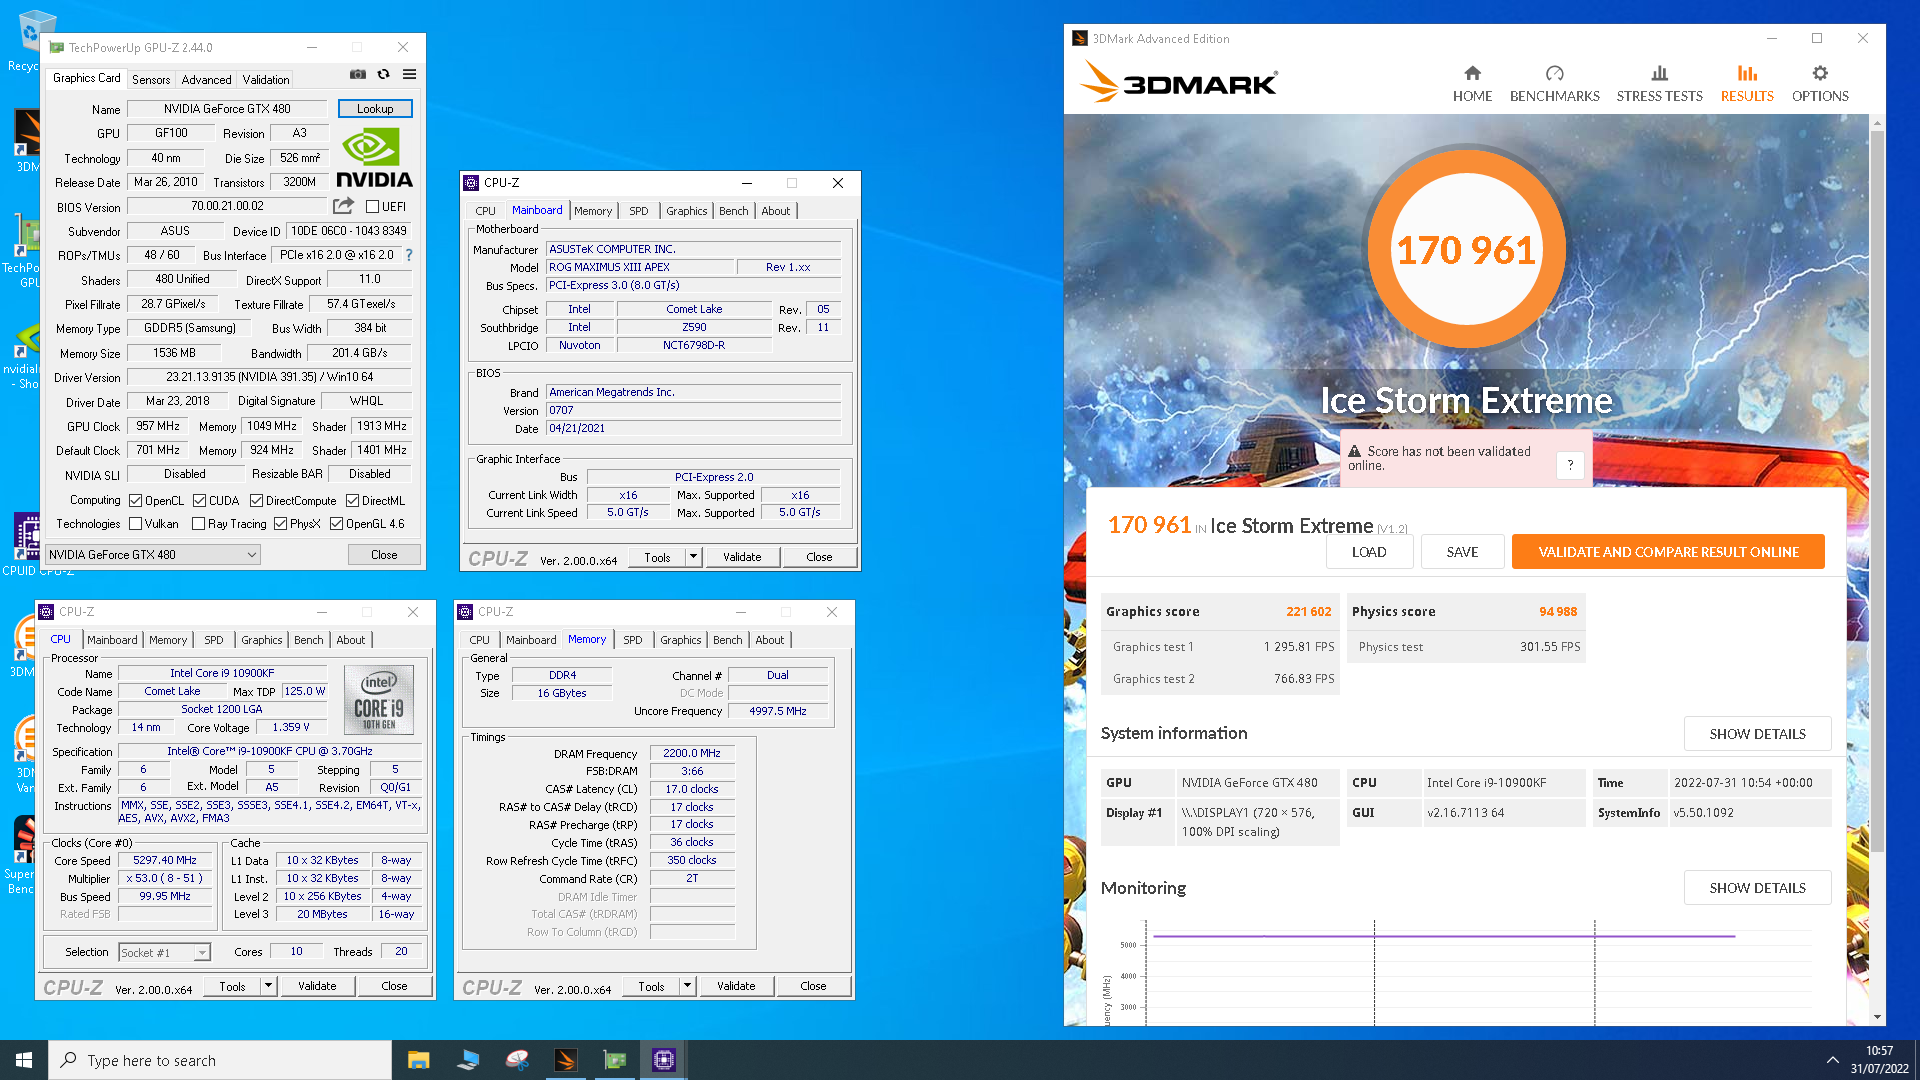Click the LOAD button in 3DMark

pyautogui.click(x=1369, y=552)
